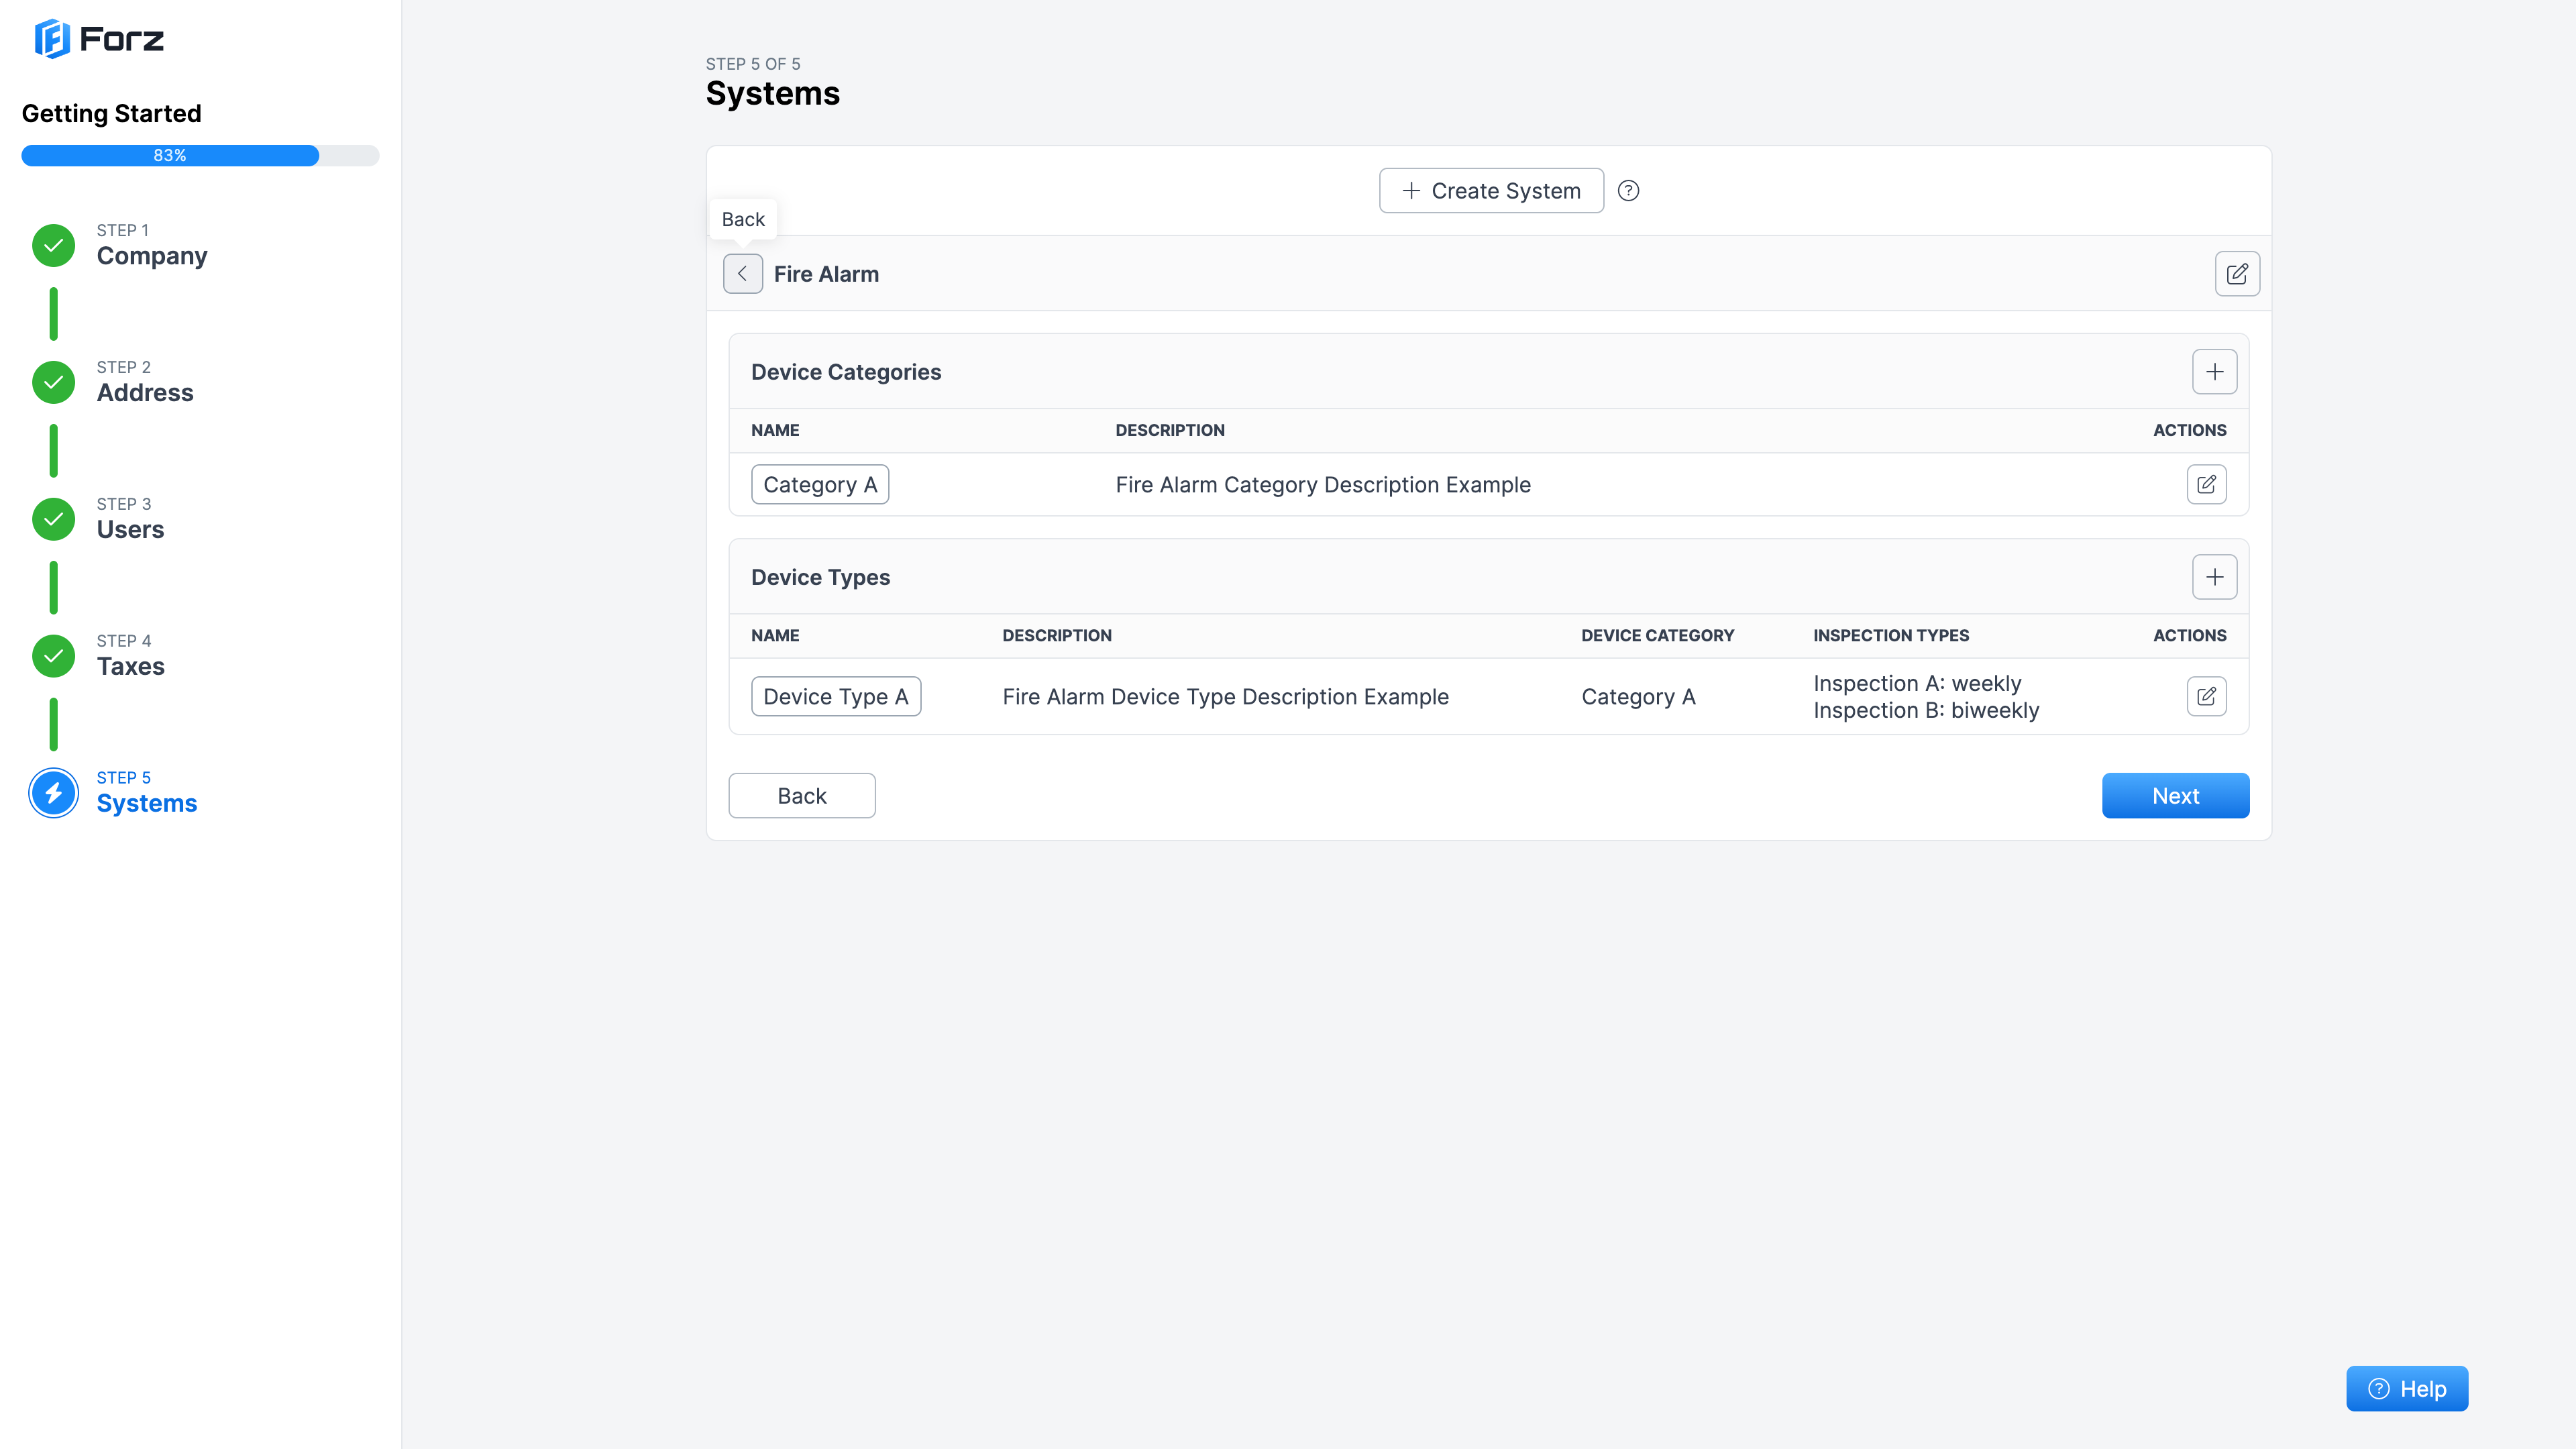The width and height of the screenshot is (2576, 1449).
Task: Open the Company step
Action: pos(152,256)
